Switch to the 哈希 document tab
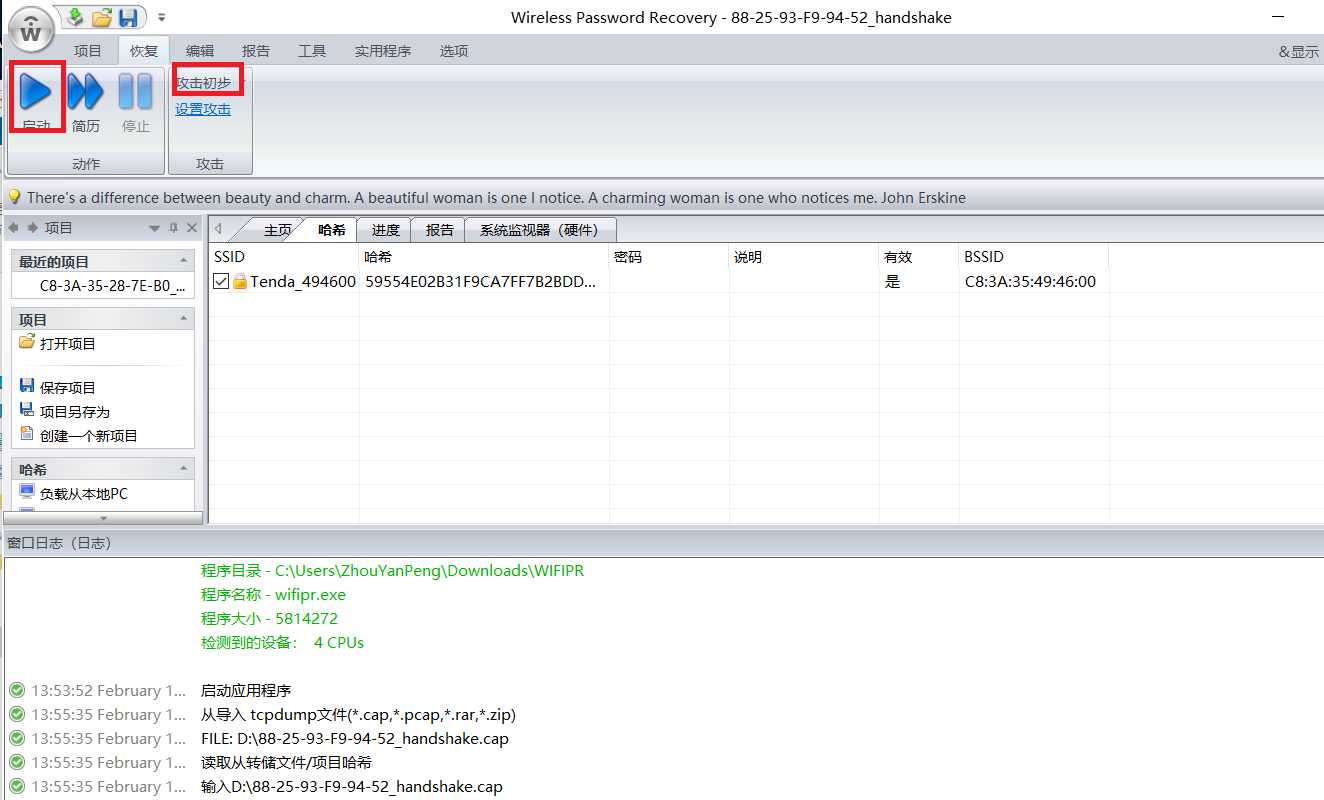Screen dimensions: 1324x800 tap(332, 230)
